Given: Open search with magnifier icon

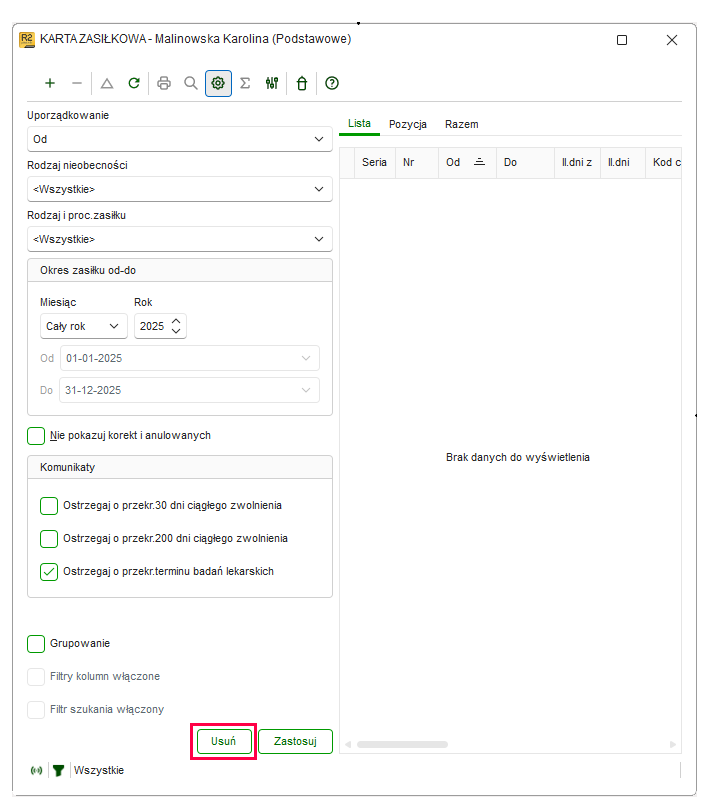Looking at the screenshot, I should coord(191,83).
